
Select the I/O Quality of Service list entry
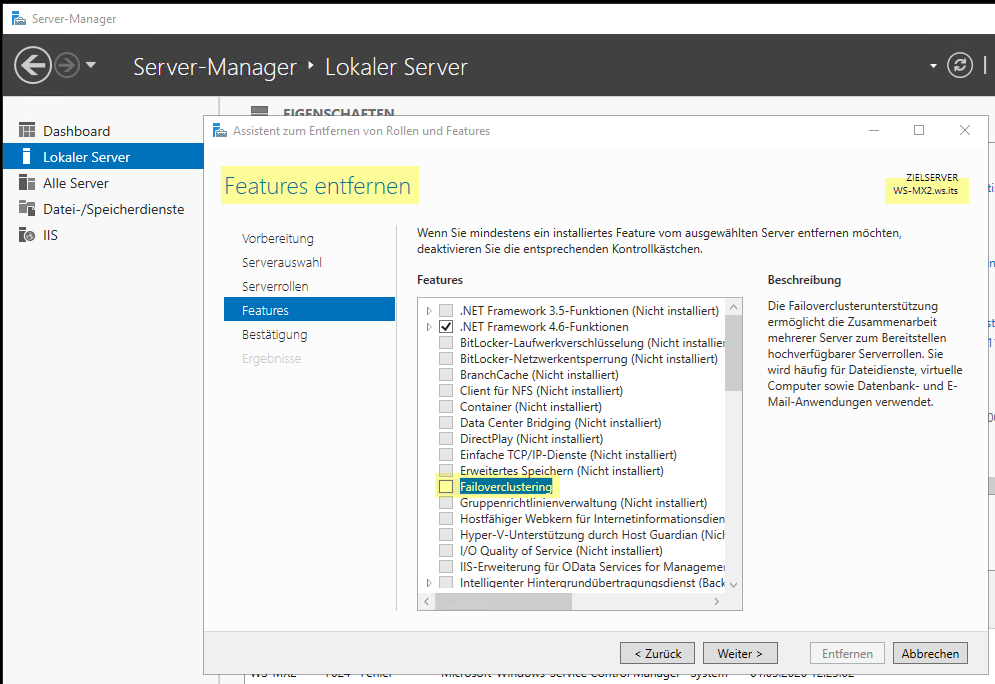pyautogui.click(x=561, y=551)
